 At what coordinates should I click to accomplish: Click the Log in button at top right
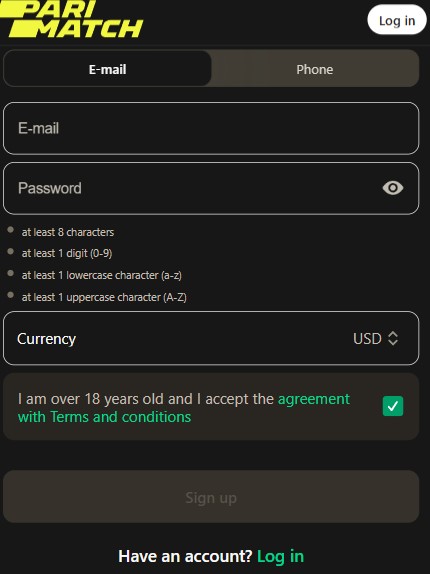click(397, 20)
